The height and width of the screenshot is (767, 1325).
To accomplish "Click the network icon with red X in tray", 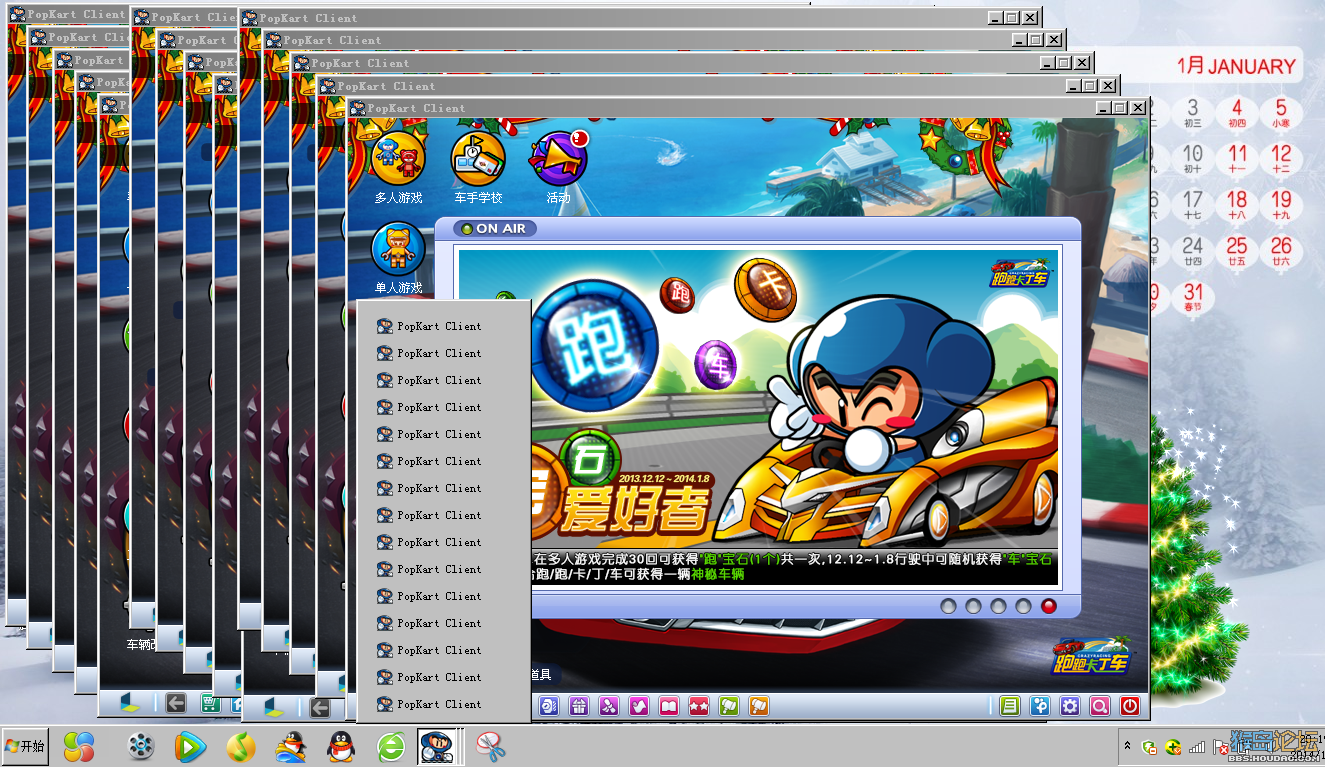I will tap(1220, 747).
